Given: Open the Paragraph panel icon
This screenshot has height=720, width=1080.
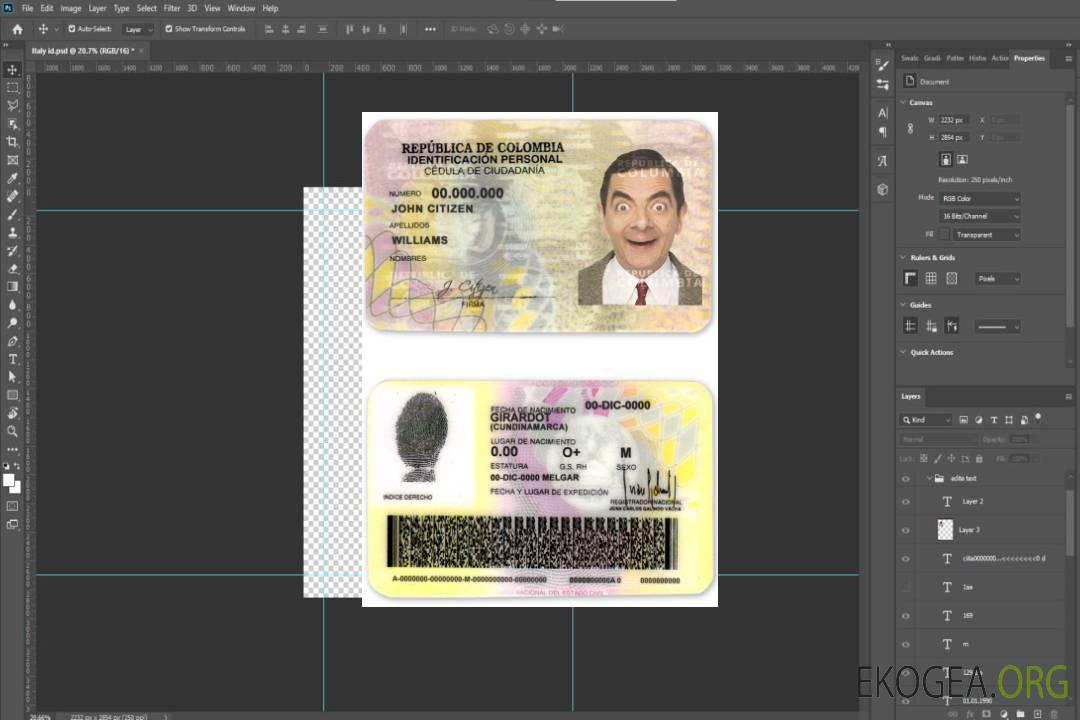Looking at the screenshot, I should tap(882, 132).
